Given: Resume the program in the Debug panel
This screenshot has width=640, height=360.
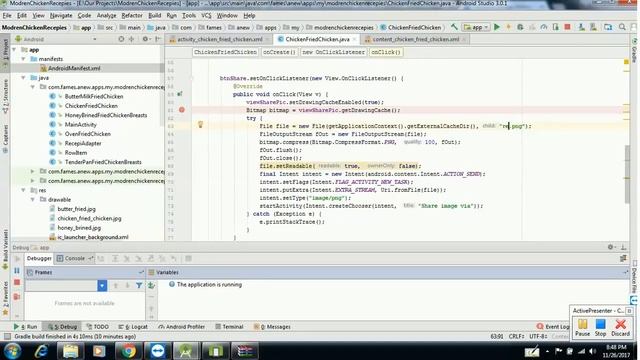Looking at the screenshot, I should (x=17, y=259).
